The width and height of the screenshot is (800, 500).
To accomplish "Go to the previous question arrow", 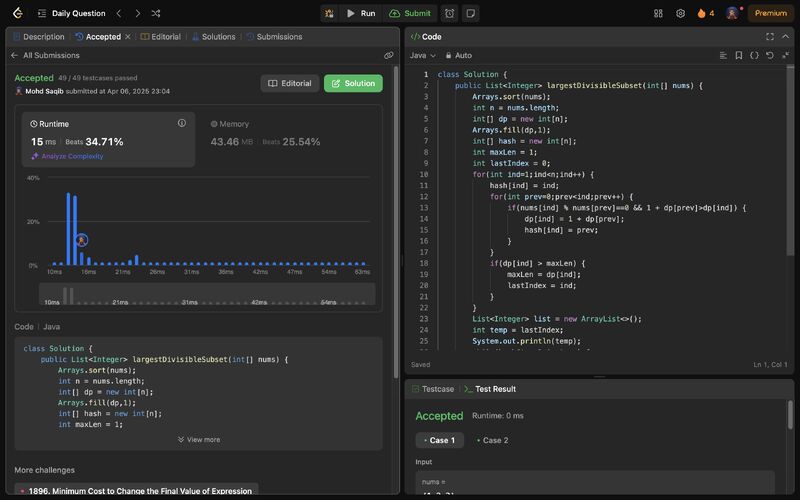I will (118, 13).
